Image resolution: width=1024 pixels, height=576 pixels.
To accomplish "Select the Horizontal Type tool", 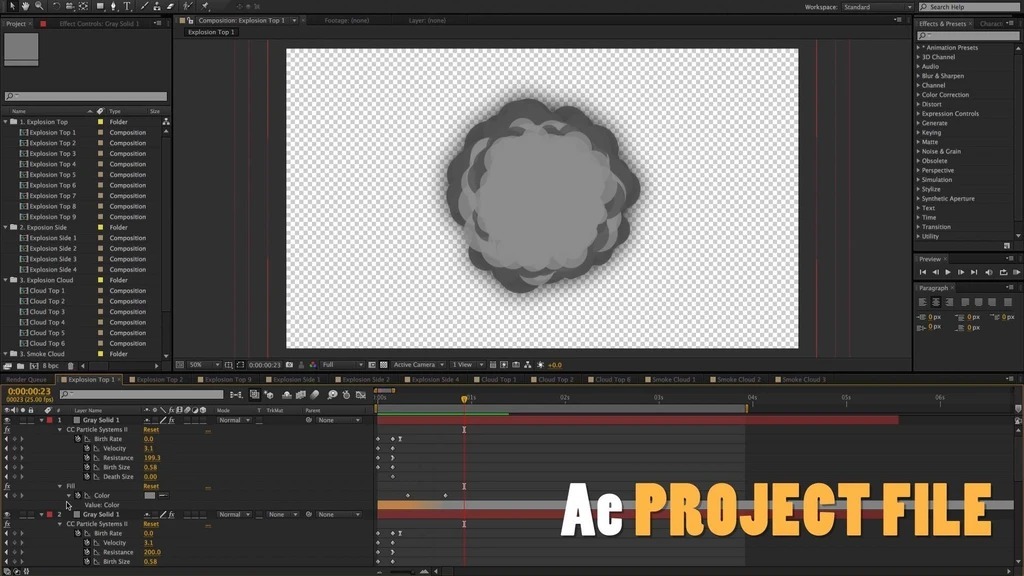I will click(x=127, y=6).
